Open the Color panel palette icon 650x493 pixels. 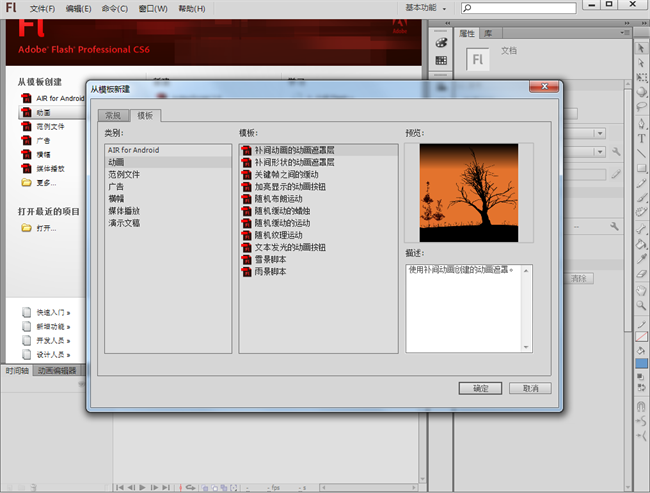point(441,43)
